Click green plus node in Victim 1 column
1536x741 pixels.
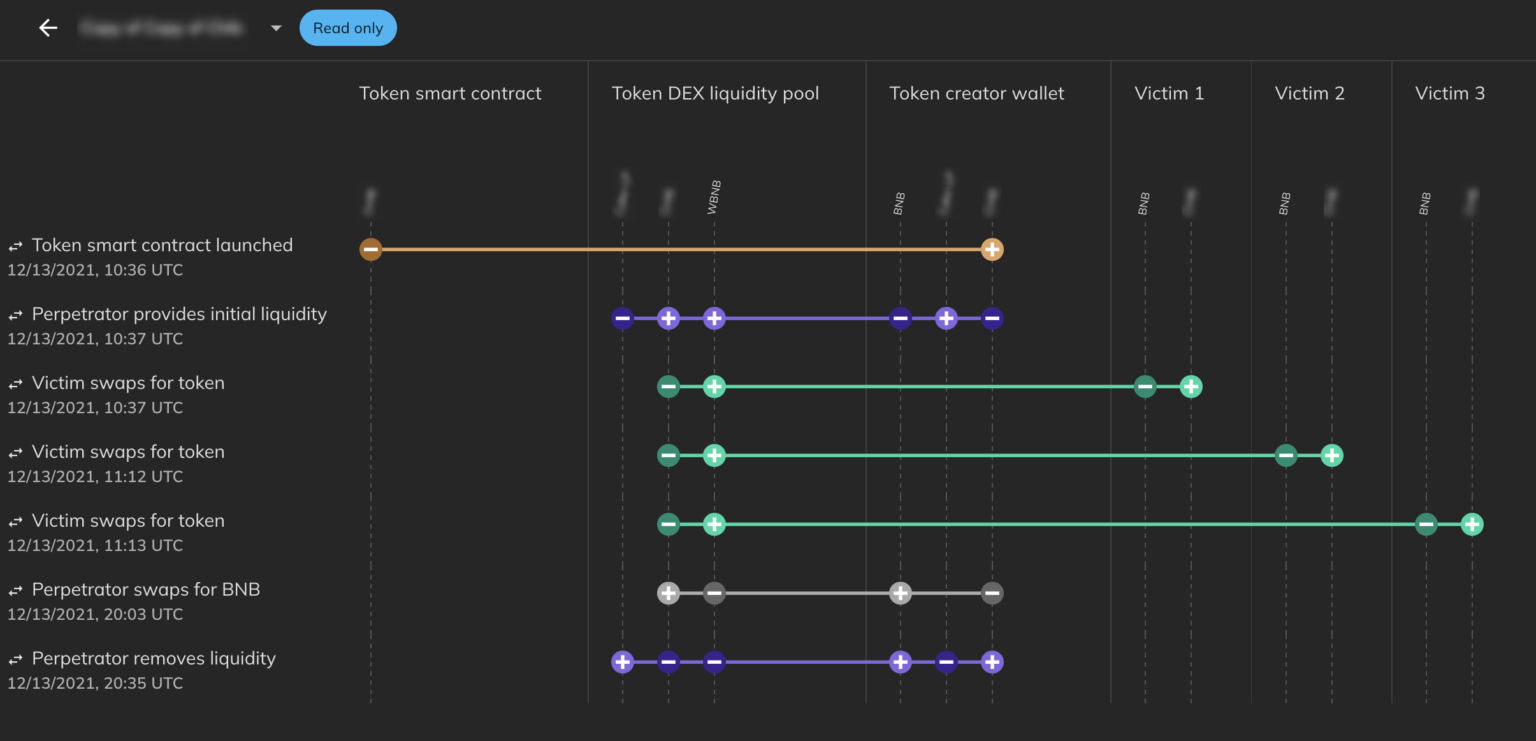pos(1191,387)
